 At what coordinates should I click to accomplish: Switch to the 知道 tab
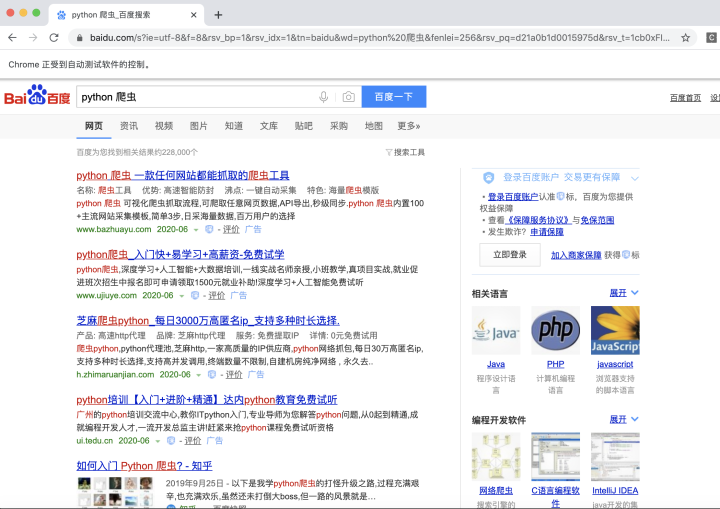tap(234, 126)
